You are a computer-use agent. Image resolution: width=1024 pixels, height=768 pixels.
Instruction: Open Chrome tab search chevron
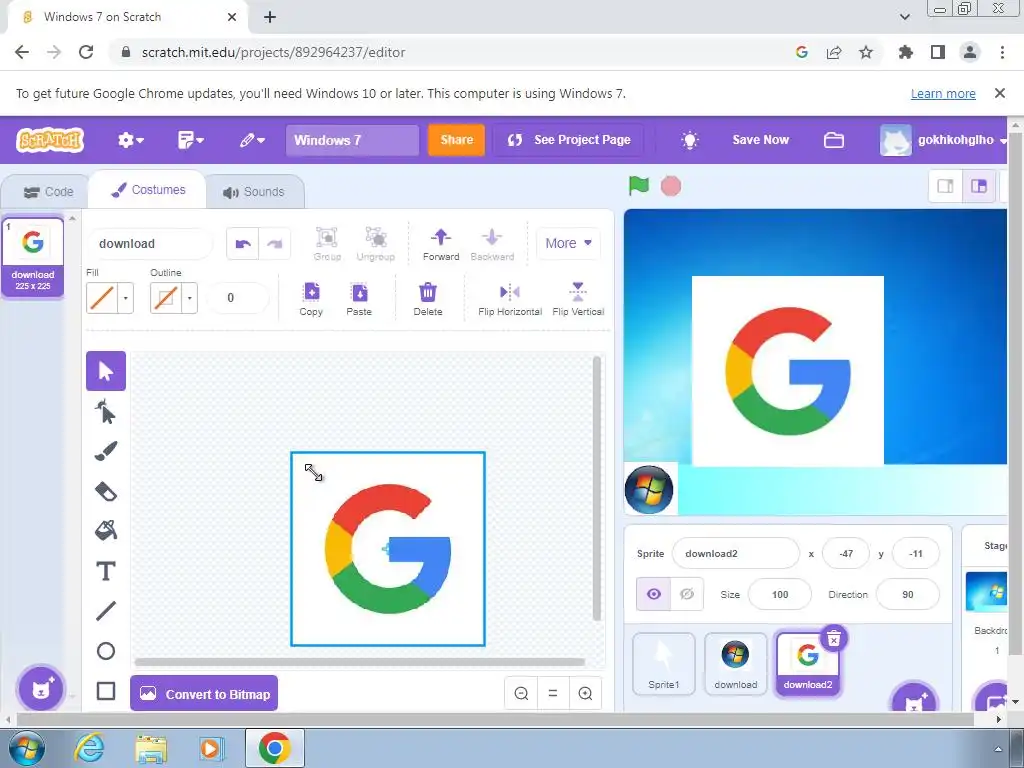tap(904, 17)
